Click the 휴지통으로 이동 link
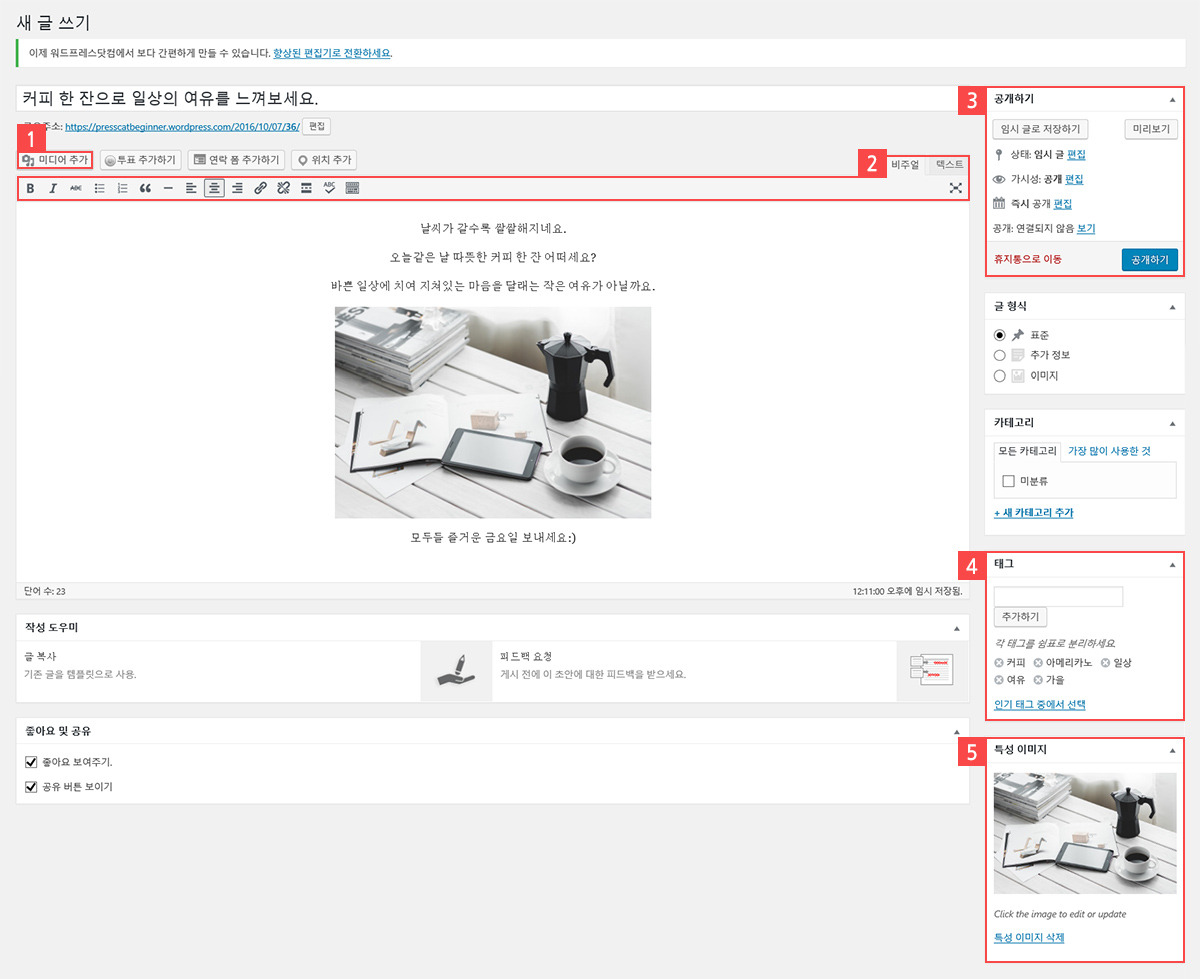 pos(1027,259)
